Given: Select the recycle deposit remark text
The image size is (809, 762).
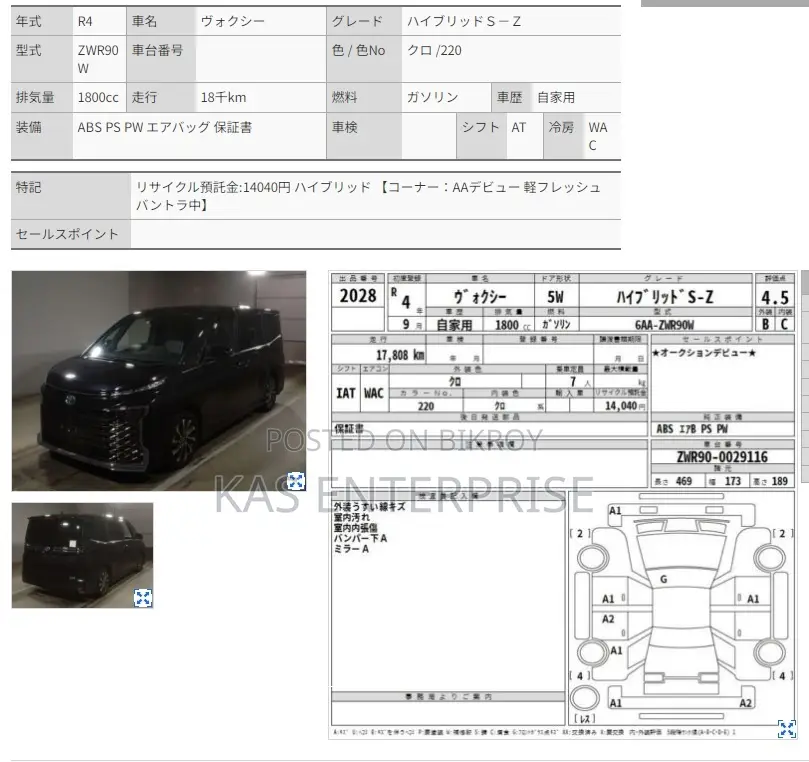Looking at the screenshot, I should point(368,196).
